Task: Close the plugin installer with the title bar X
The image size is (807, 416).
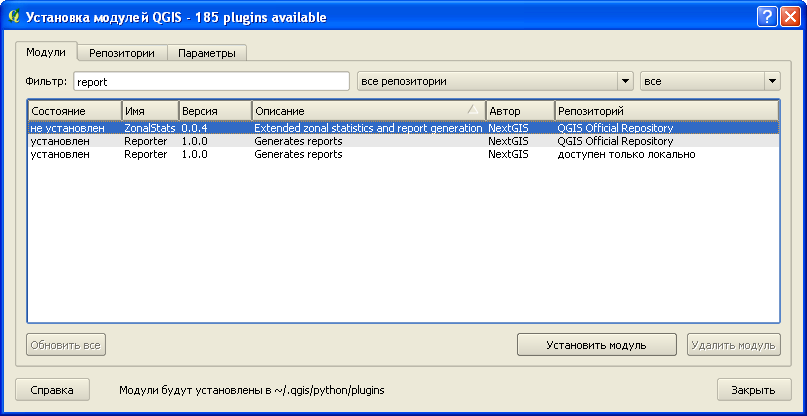Action: pyautogui.click(x=789, y=17)
